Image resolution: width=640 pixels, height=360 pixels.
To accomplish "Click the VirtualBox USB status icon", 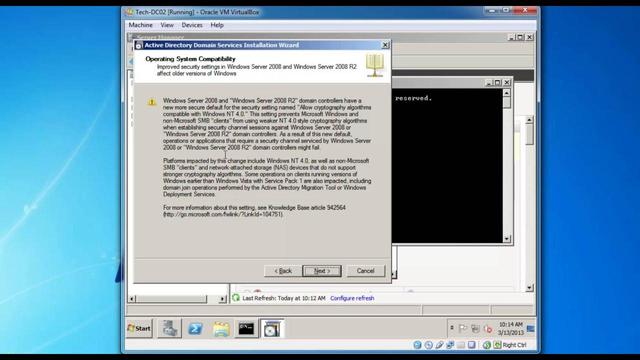I will [x=439, y=345].
